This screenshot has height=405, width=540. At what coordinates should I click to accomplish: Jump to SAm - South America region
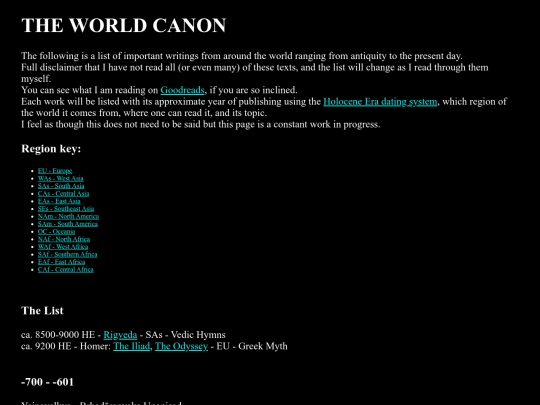point(68,224)
